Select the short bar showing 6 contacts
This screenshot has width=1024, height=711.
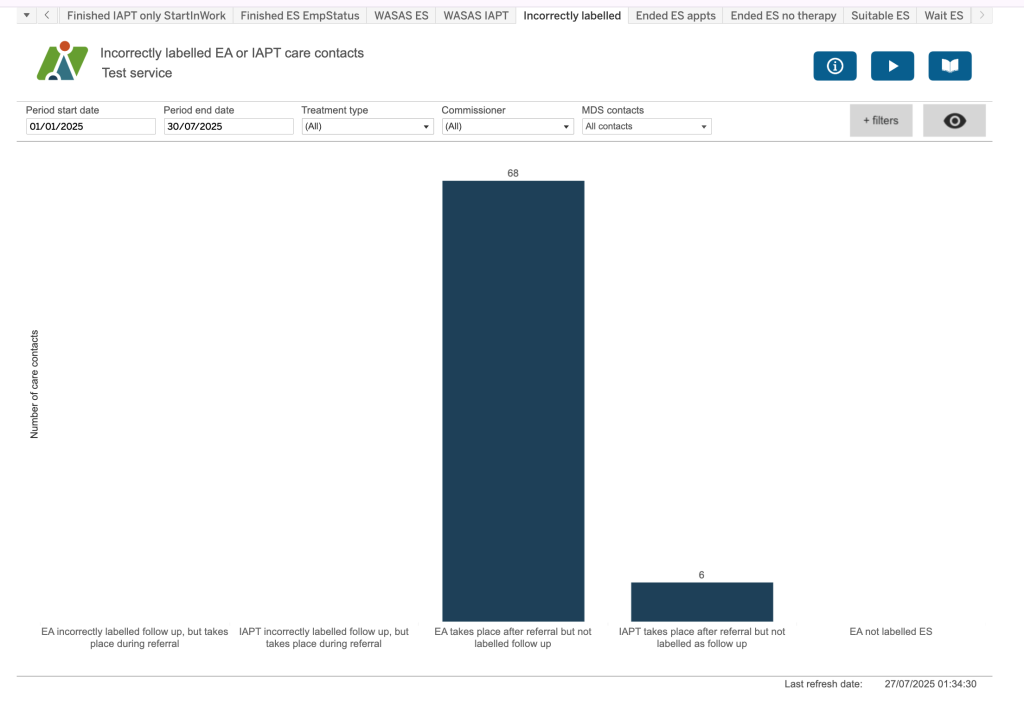701,602
